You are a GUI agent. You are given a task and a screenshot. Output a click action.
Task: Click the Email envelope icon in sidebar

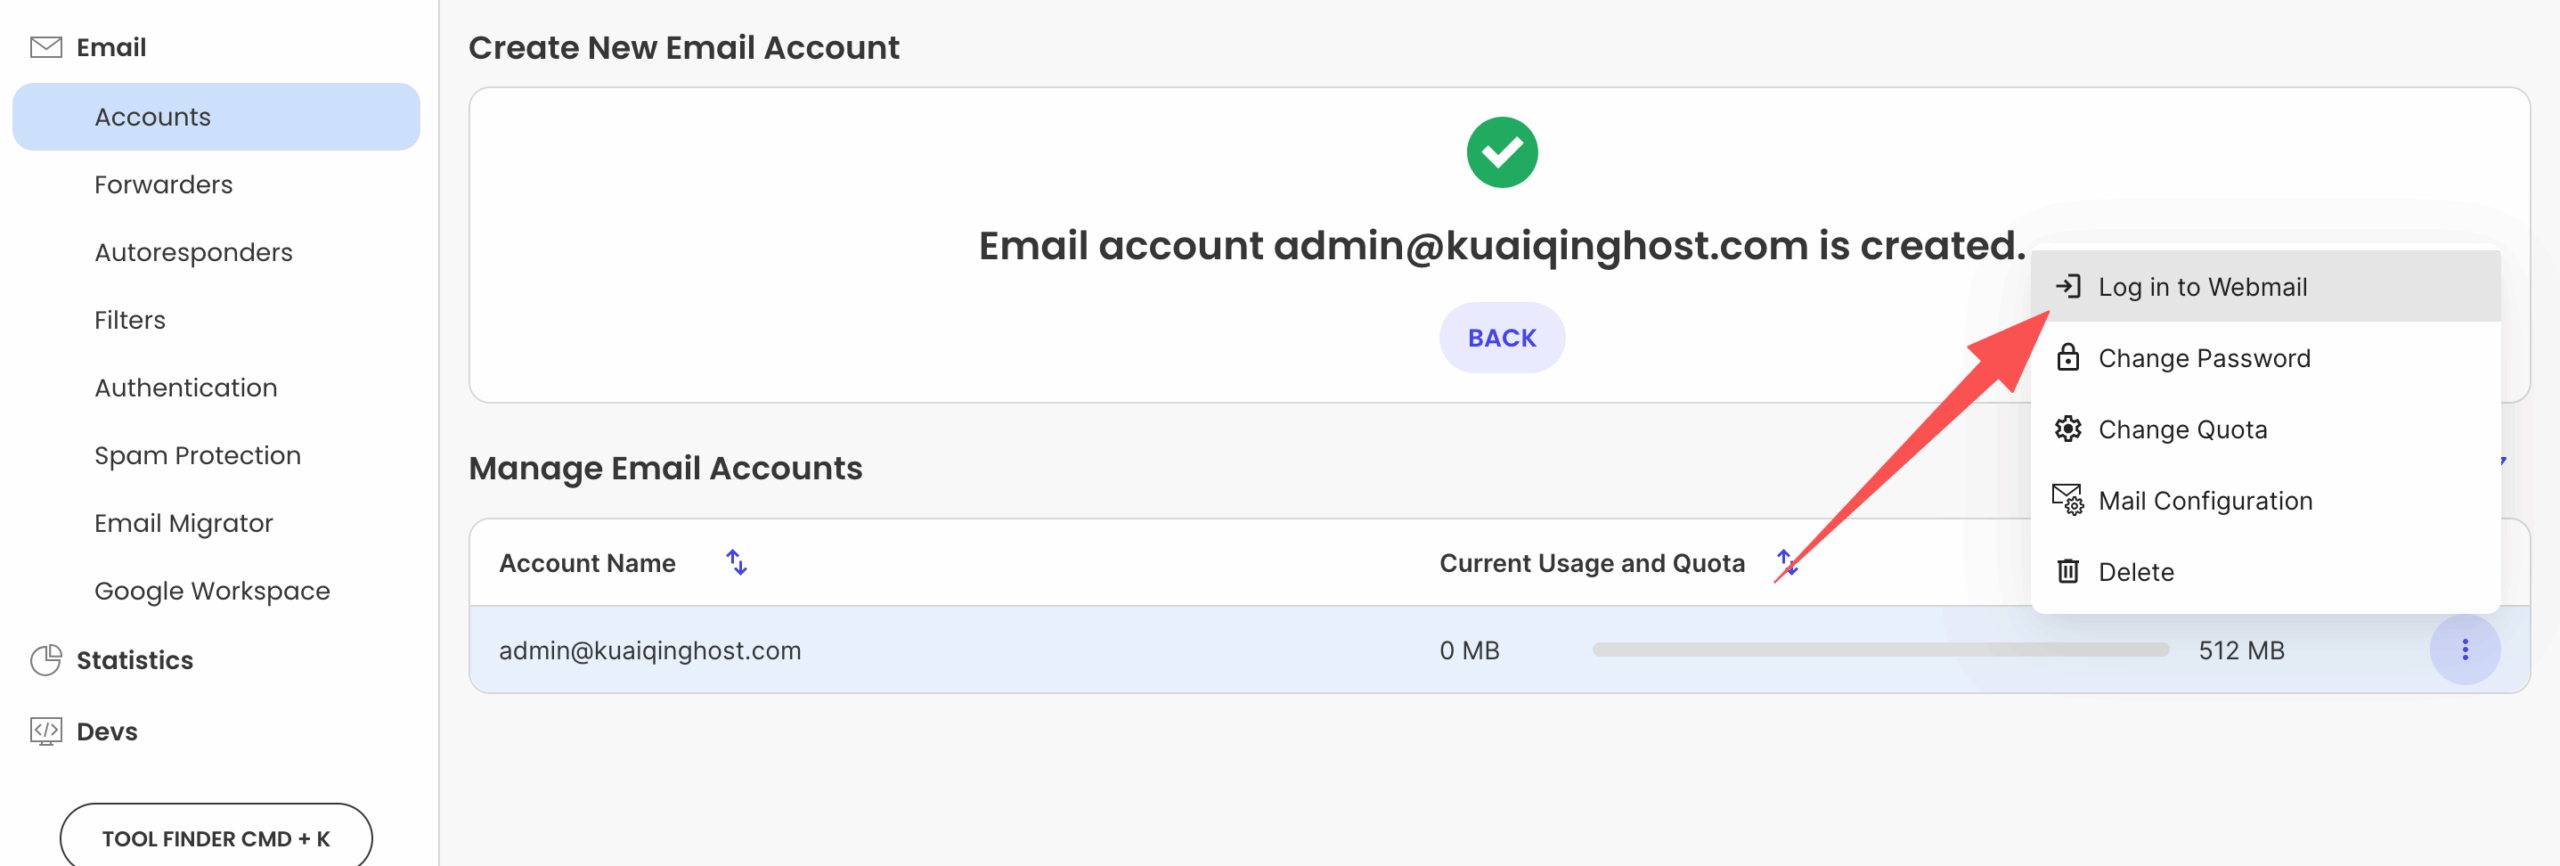click(x=46, y=47)
